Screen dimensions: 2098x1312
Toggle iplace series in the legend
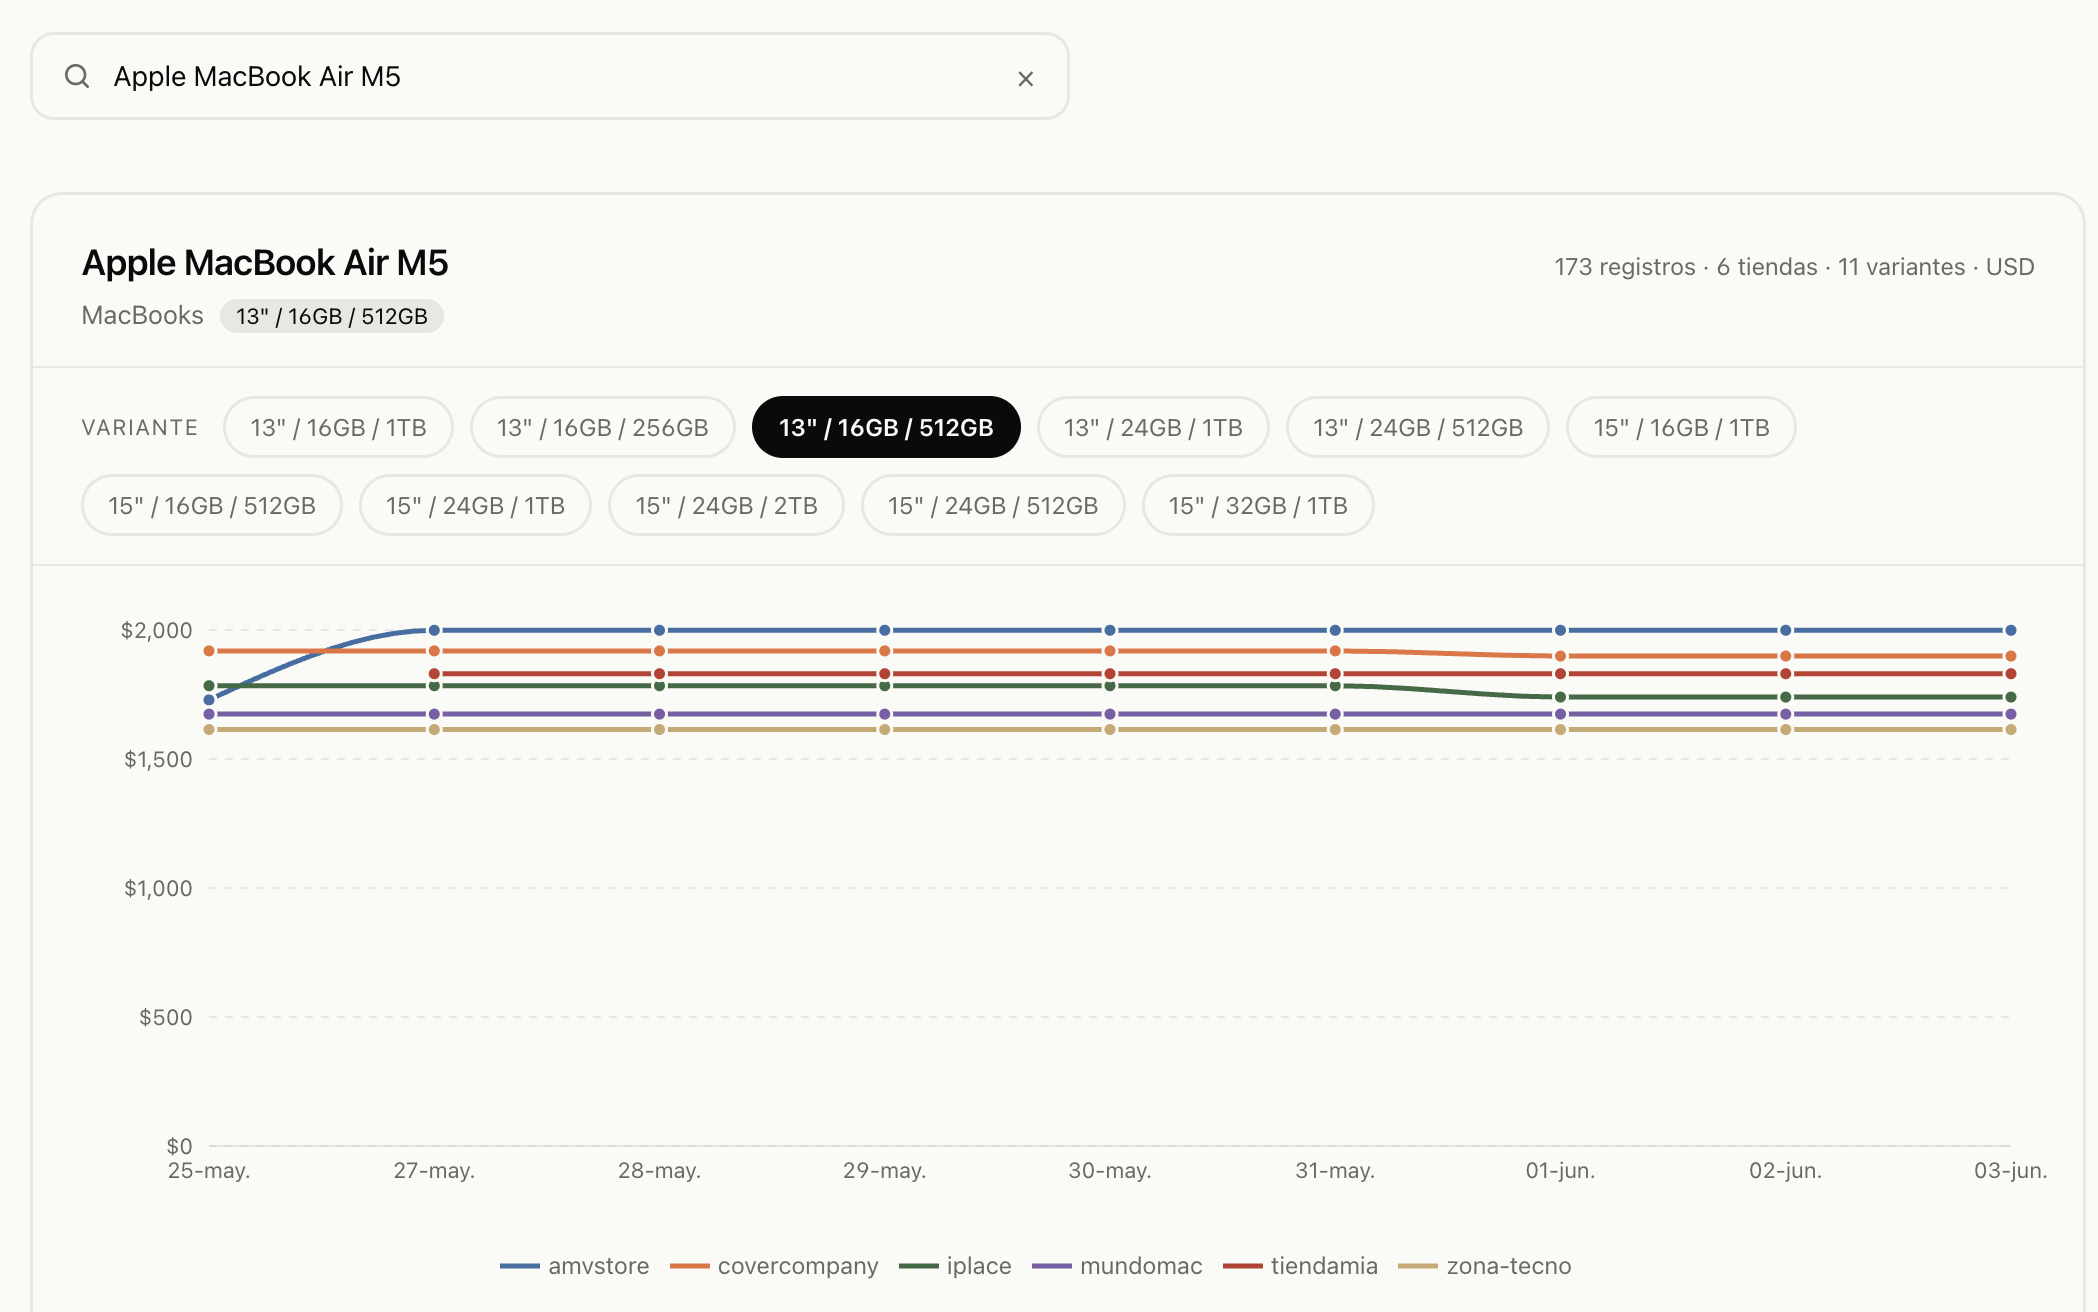click(955, 1266)
